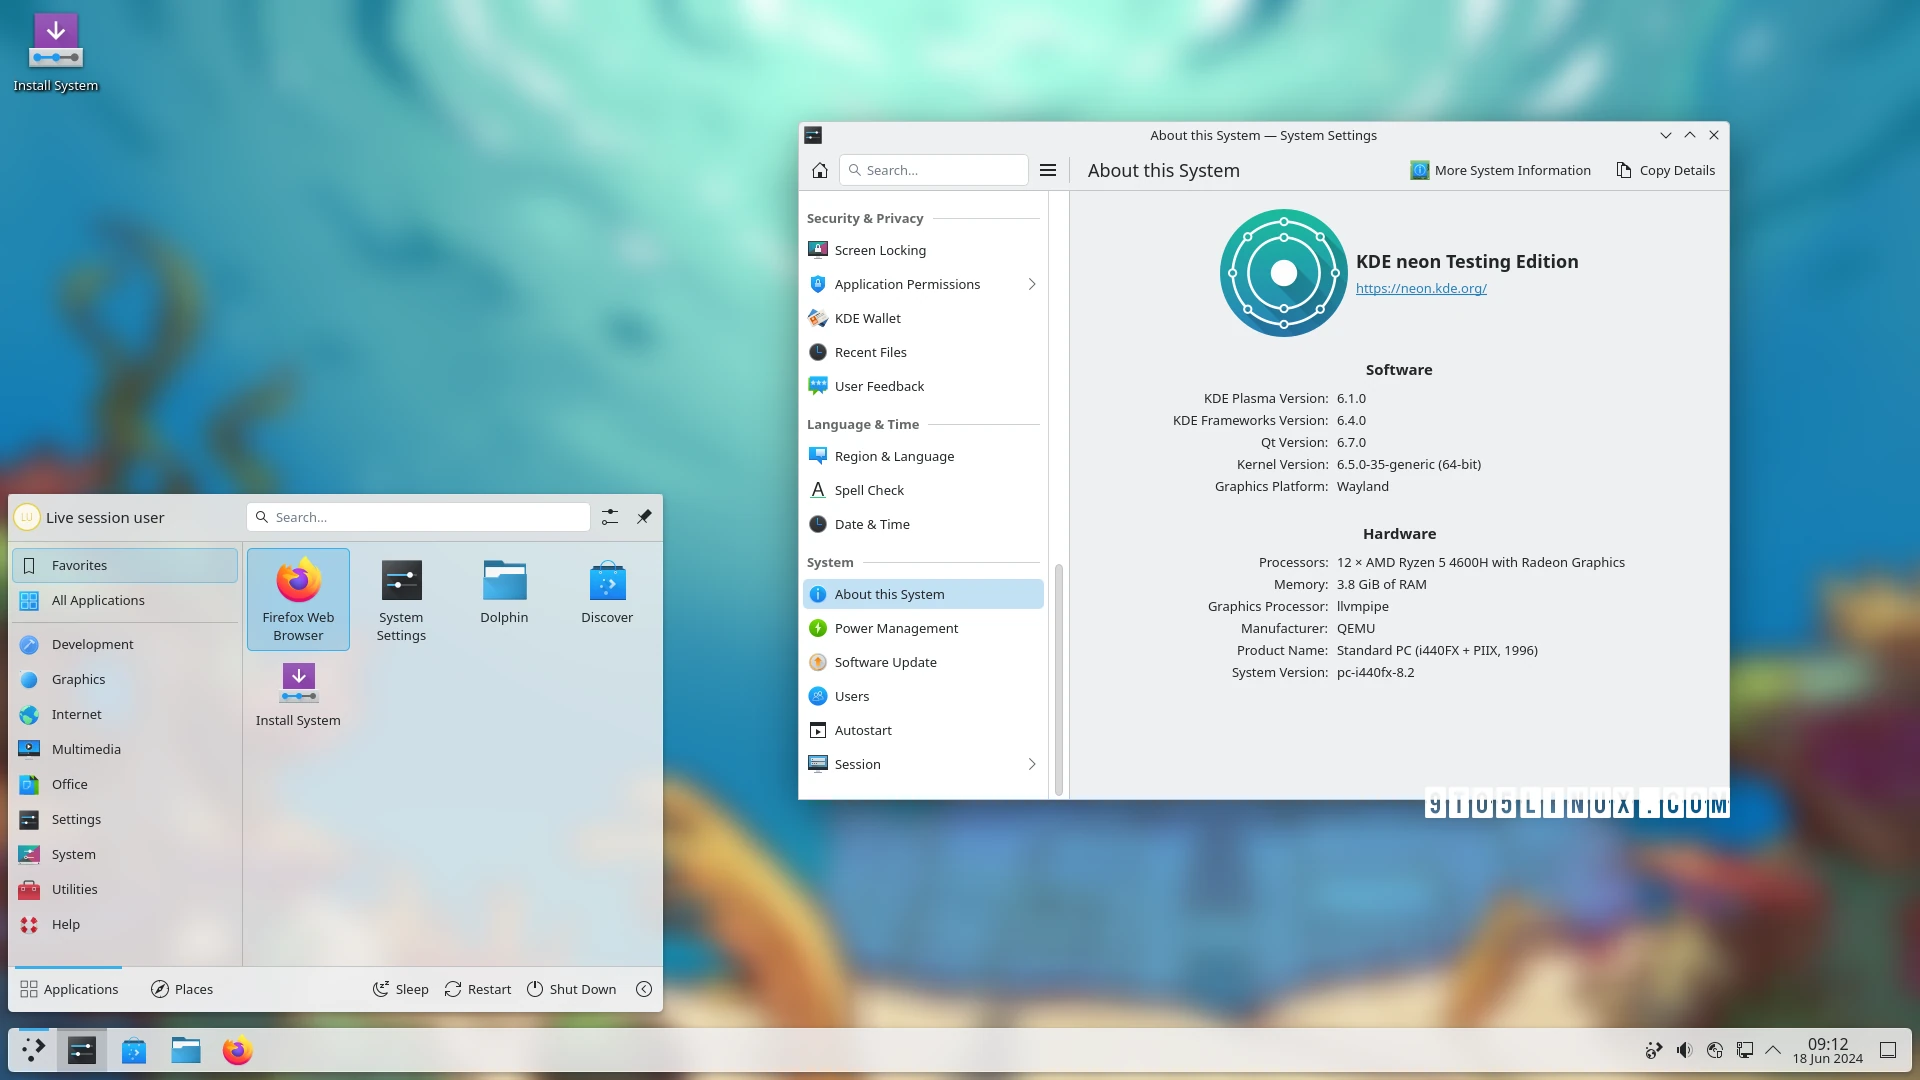Viewport: 1920px width, 1080px height.
Task: Show hidden system tray icons
Action: pos(1775,1050)
